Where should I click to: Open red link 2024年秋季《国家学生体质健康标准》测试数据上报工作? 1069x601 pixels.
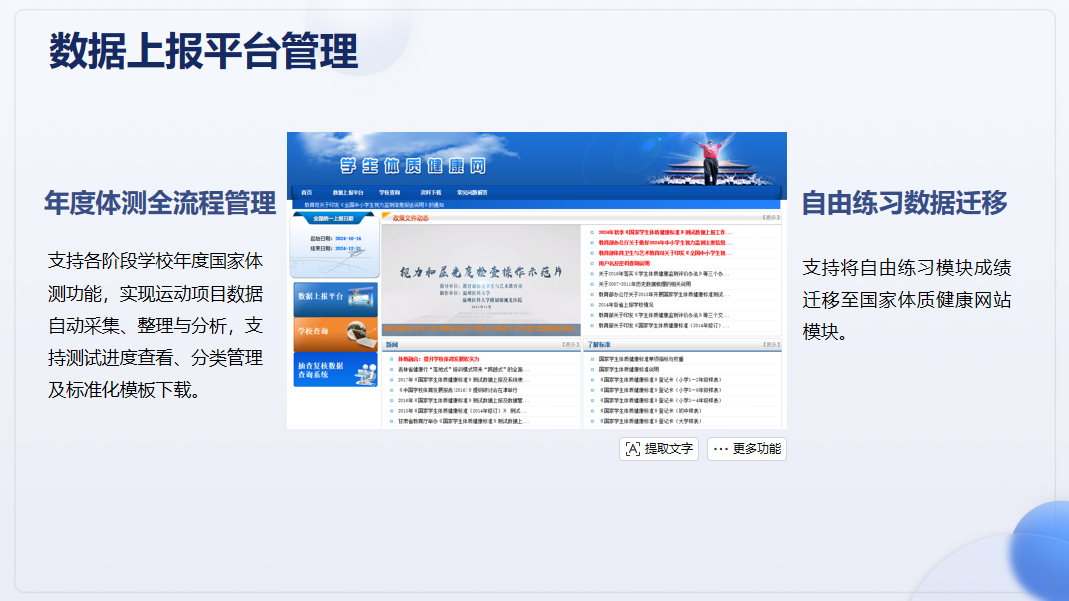[665, 232]
